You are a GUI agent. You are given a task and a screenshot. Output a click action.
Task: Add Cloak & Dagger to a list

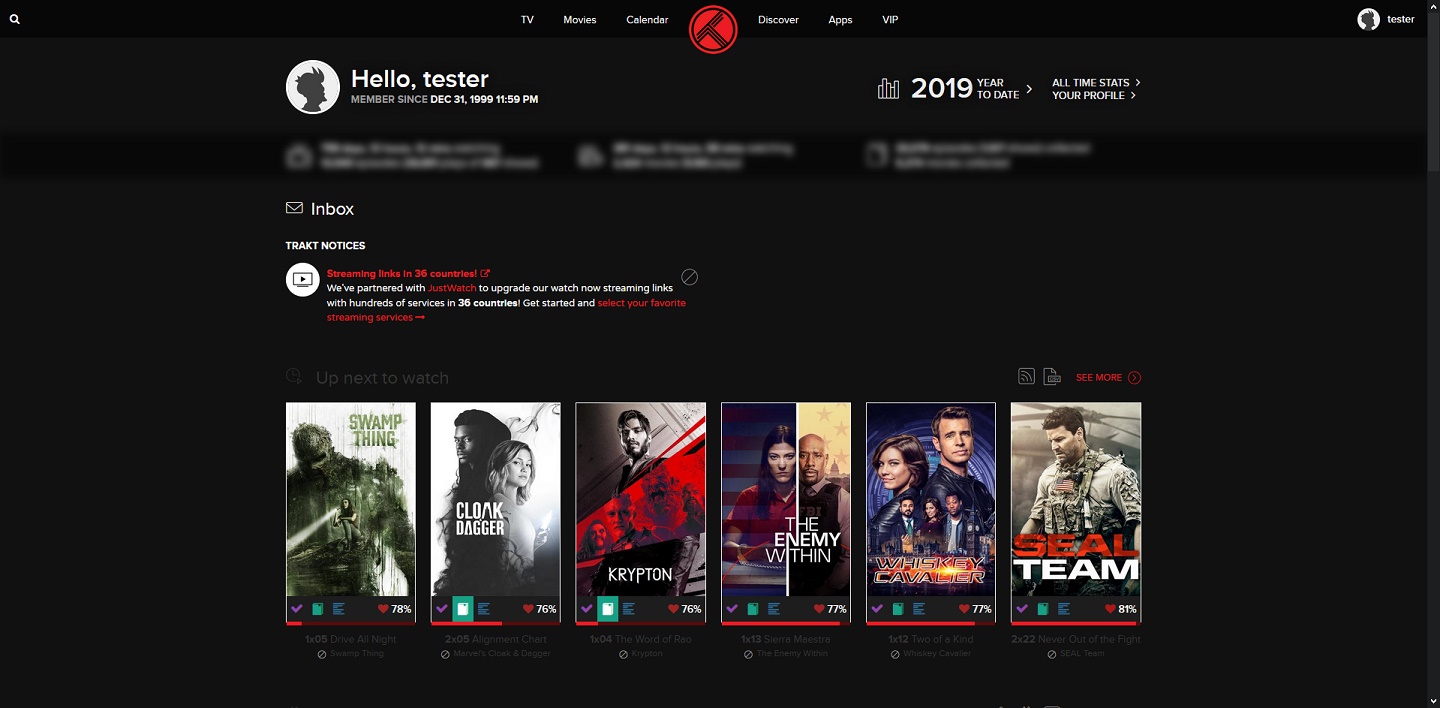click(x=484, y=608)
